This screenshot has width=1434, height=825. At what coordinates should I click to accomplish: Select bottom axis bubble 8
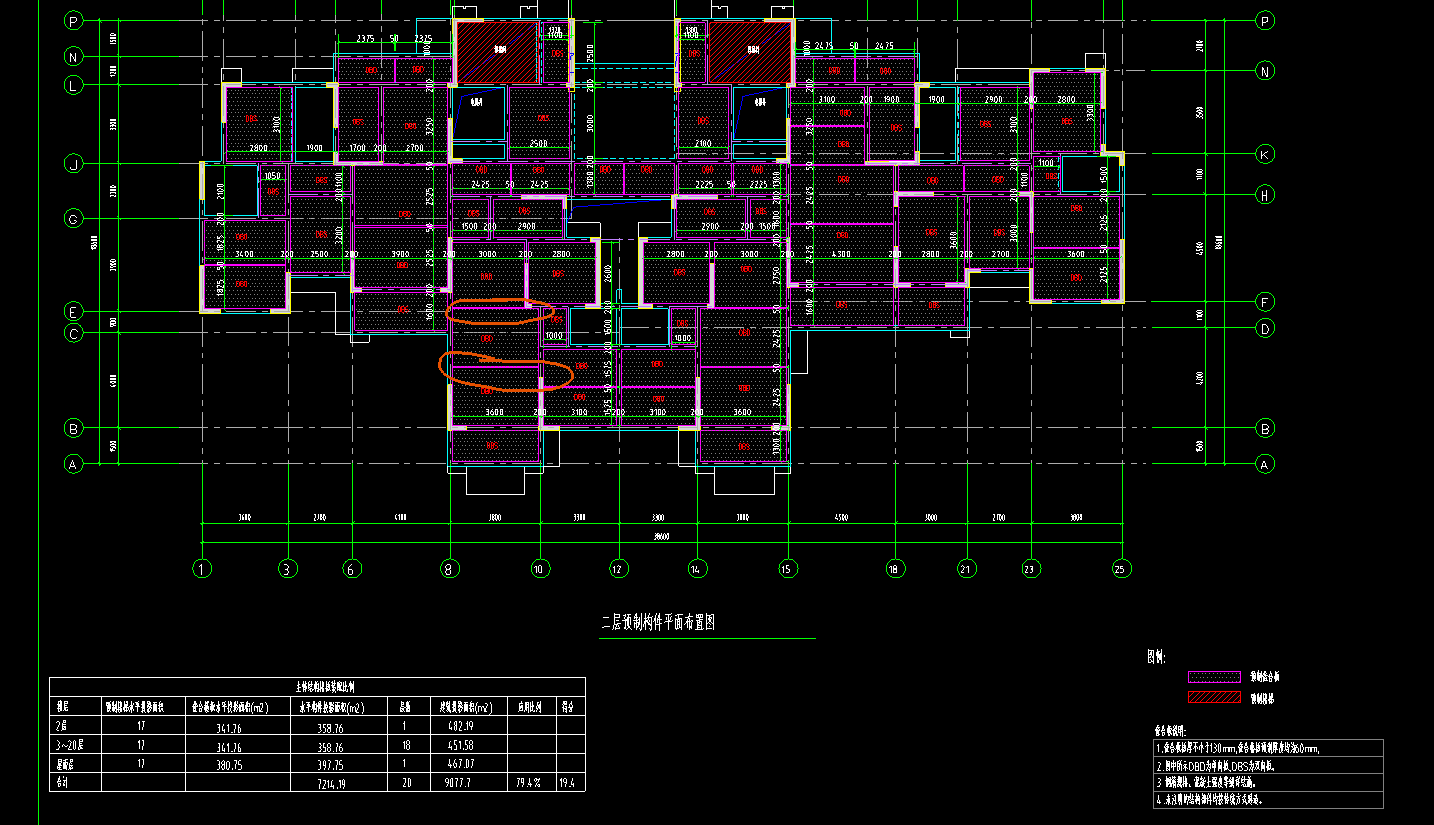point(450,569)
